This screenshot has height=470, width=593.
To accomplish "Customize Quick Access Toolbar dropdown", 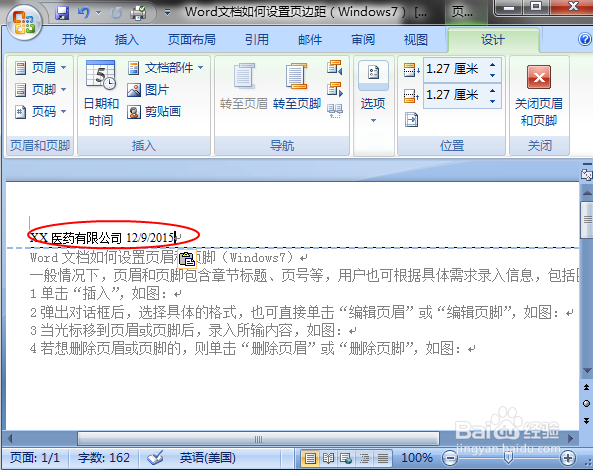I will pyautogui.click(x=167, y=13).
